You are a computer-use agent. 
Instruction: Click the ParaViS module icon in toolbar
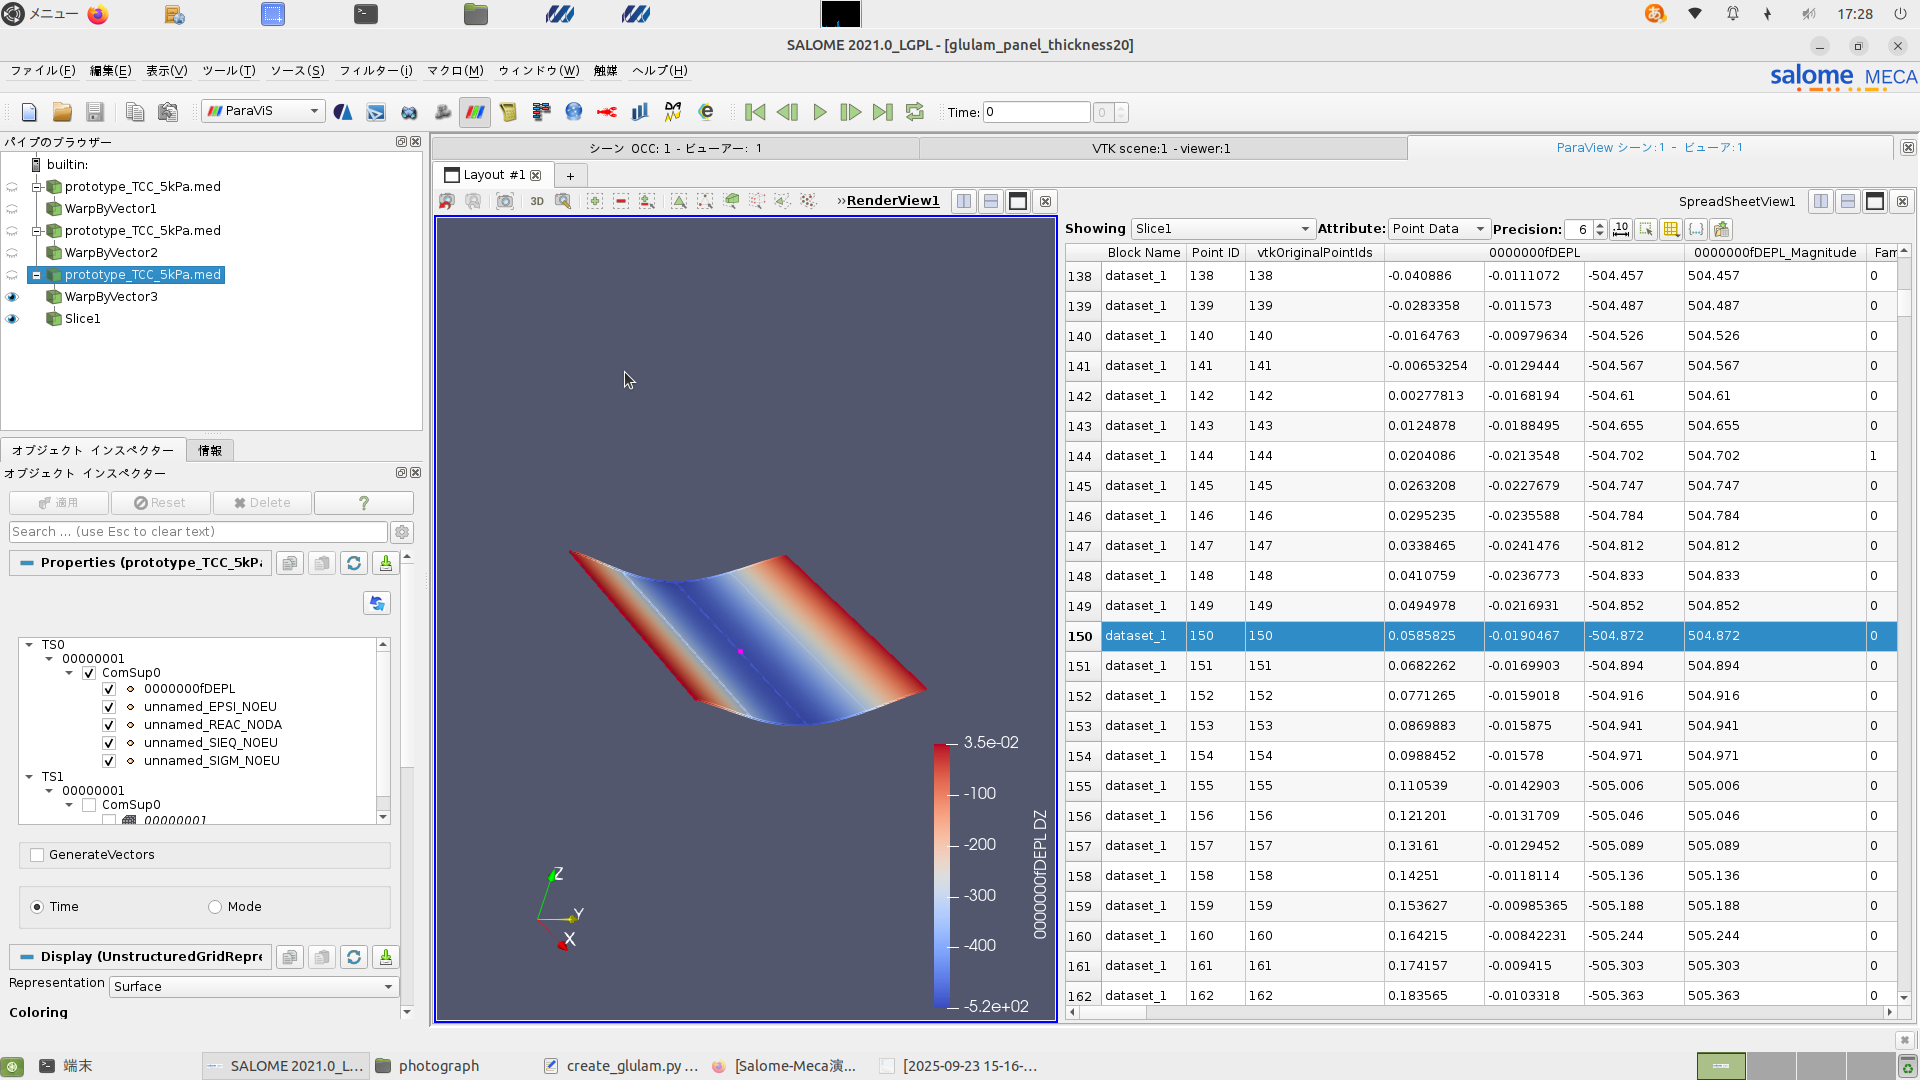(474, 112)
